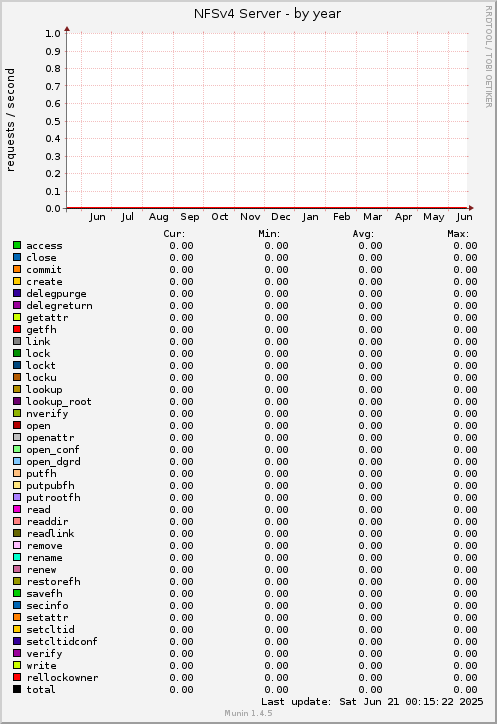Image resolution: width=497 pixels, height=724 pixels.
Task: Click the 'putfh' legend label
Action: coord(41,474)
